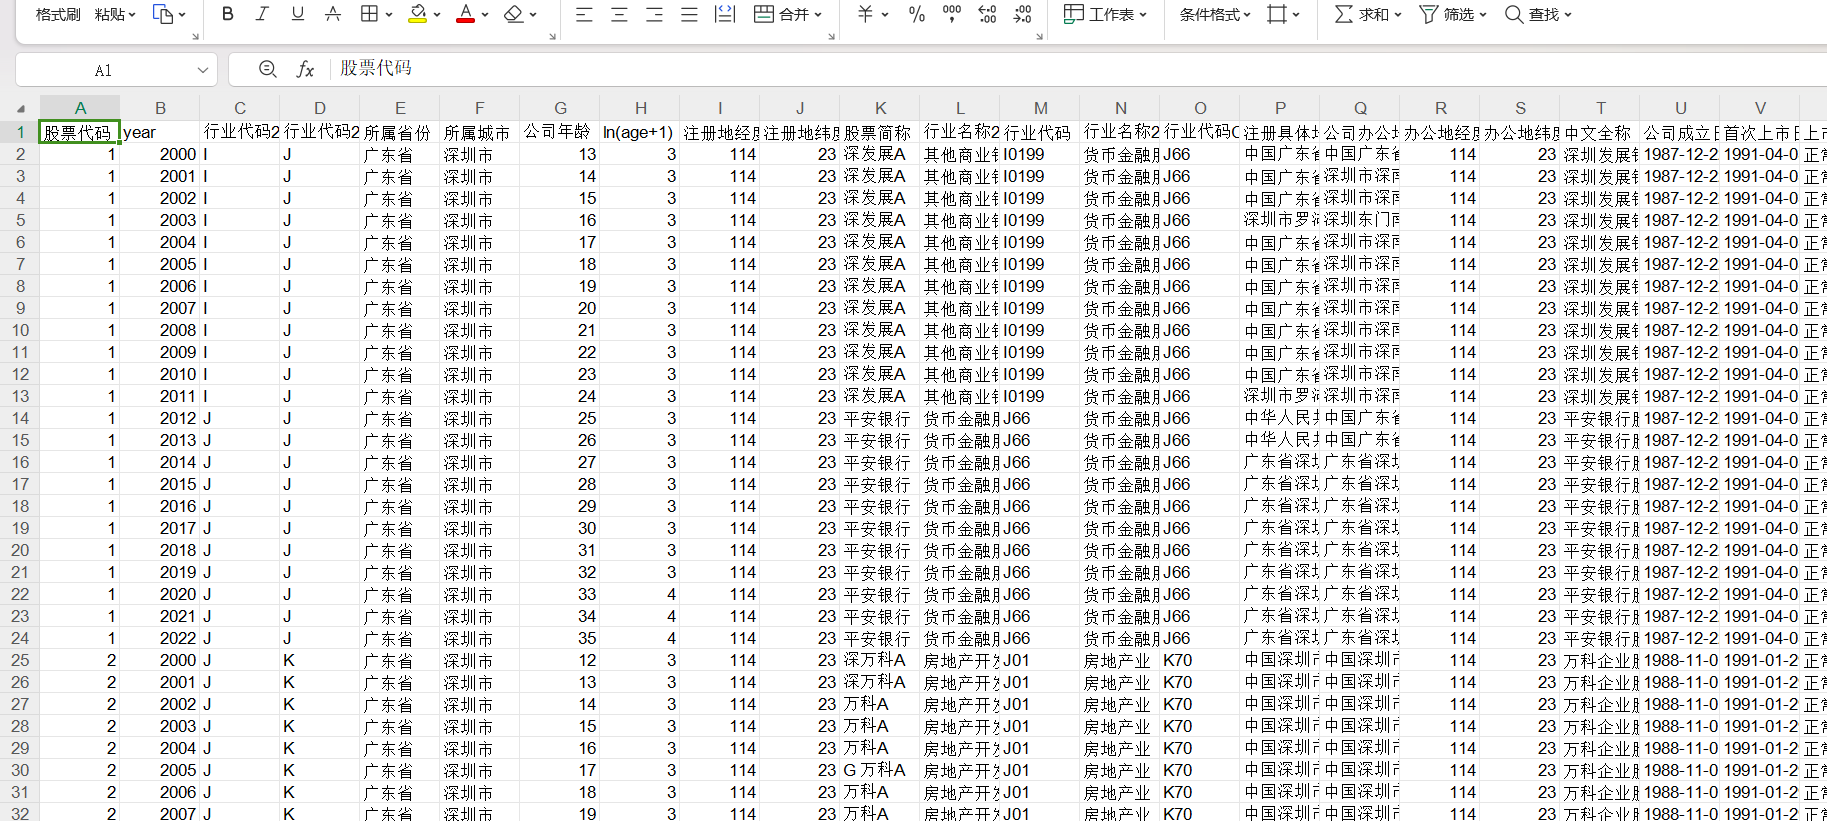The image size is (1827, 821).
Task: Open the Conditional Format (条件格式) menu
Action: 1215,15
